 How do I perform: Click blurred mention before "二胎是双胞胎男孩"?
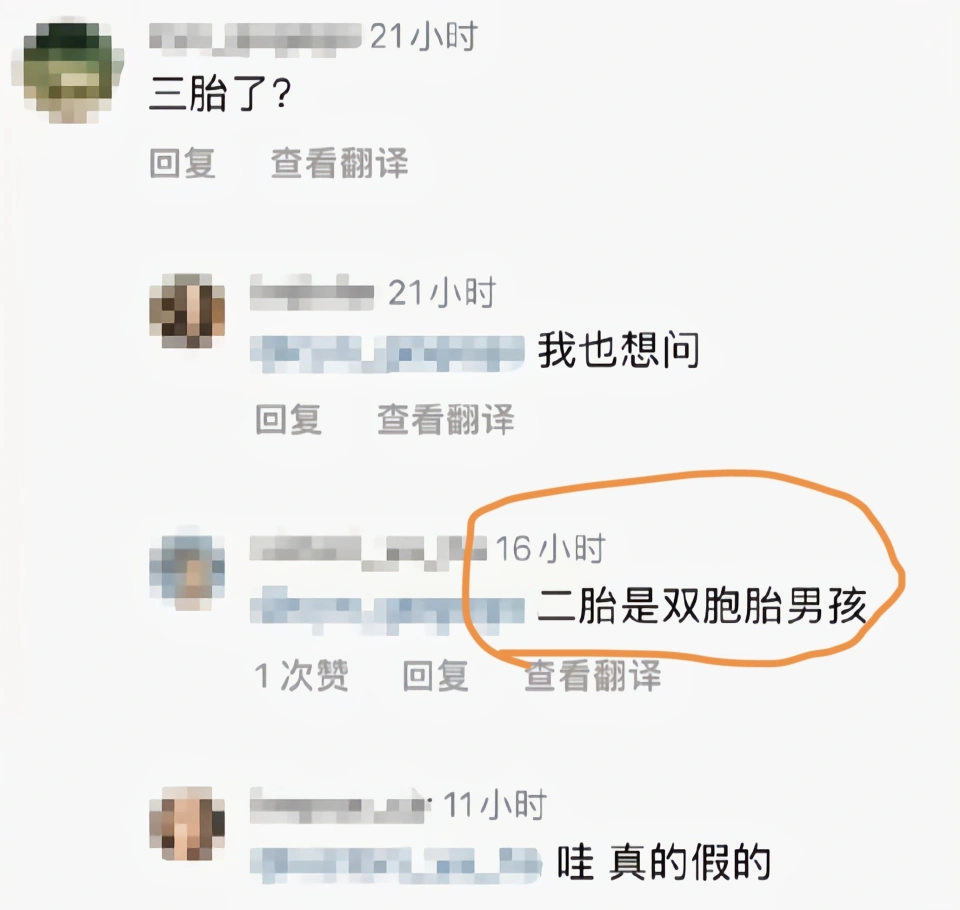[x=387, y=609]
